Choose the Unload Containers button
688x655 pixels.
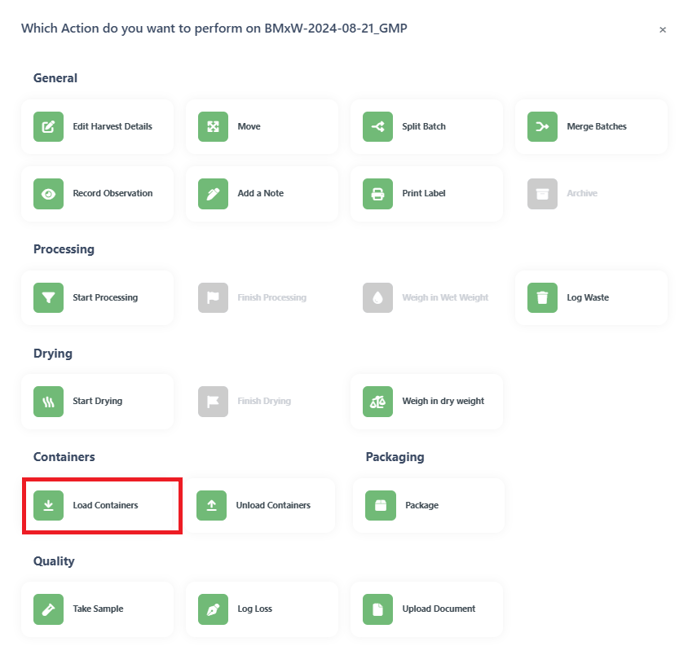pyautogui.click(x=262, y=505)
